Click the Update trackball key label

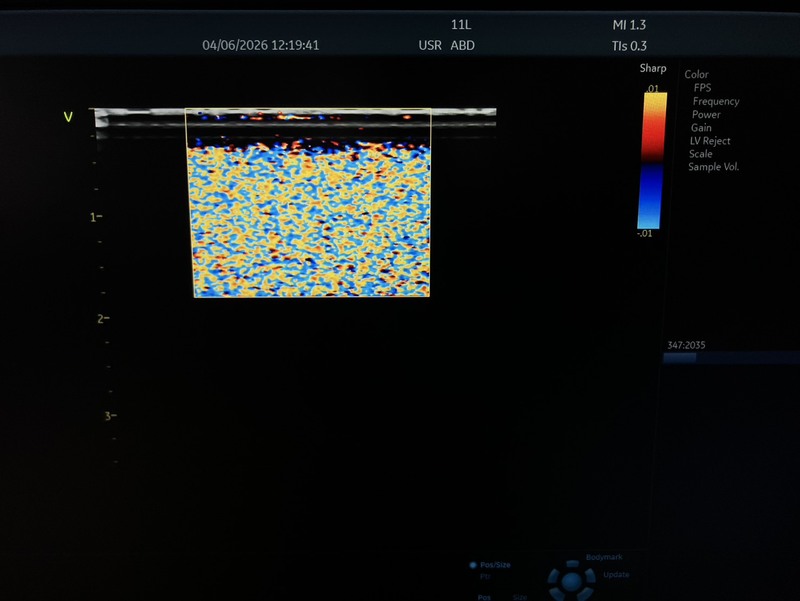coord(615,575)
